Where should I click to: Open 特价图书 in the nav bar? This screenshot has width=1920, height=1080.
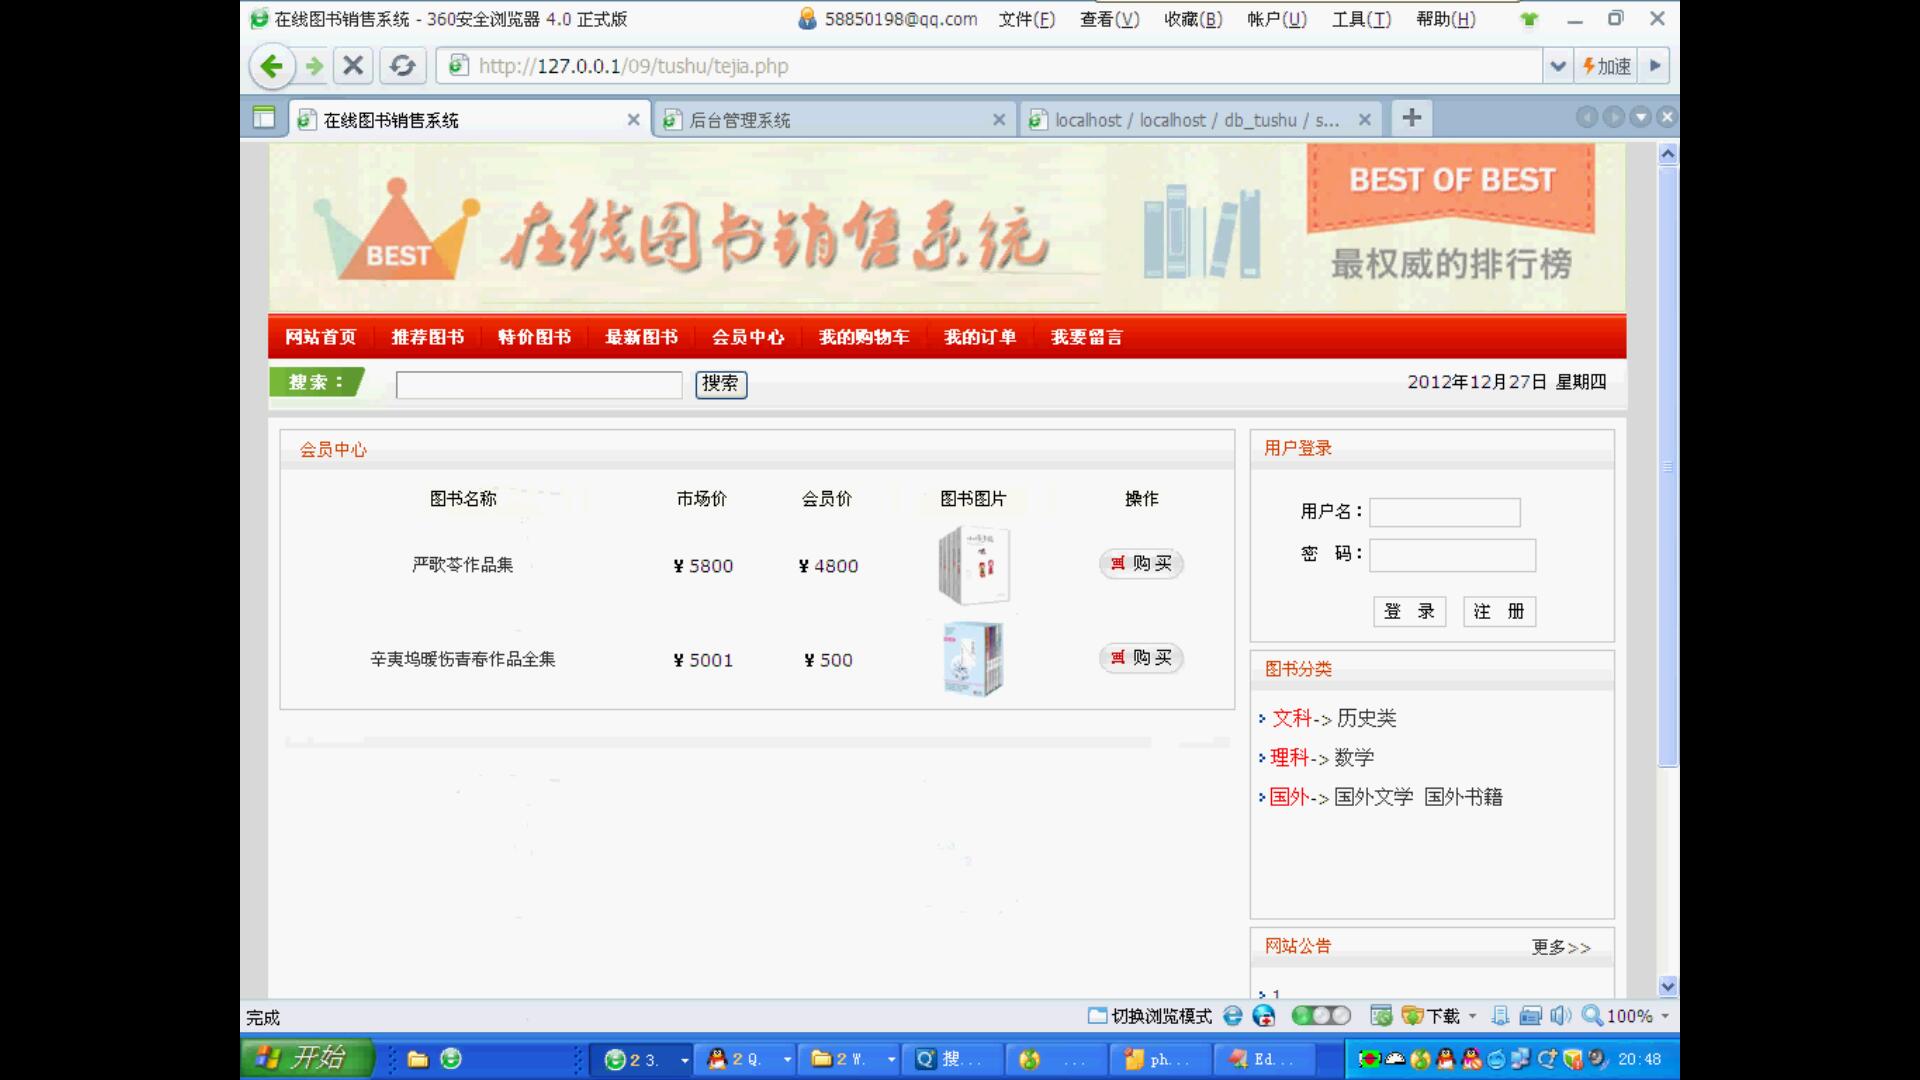click(534, 337)
